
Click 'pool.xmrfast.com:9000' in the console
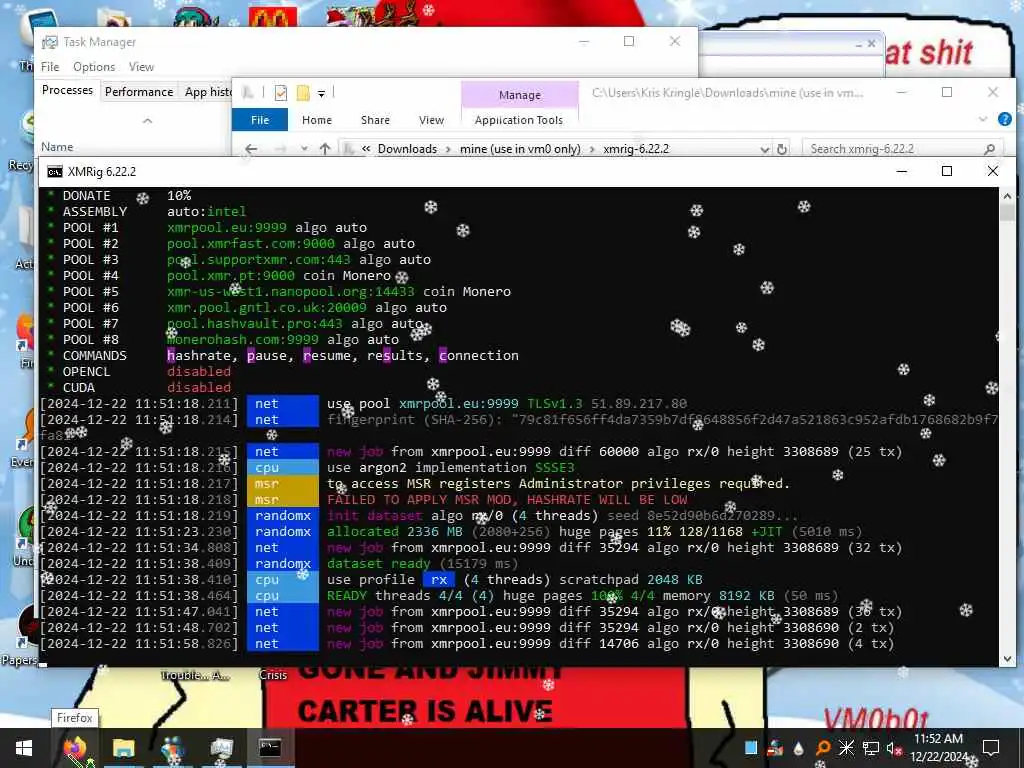coord(251,244)
